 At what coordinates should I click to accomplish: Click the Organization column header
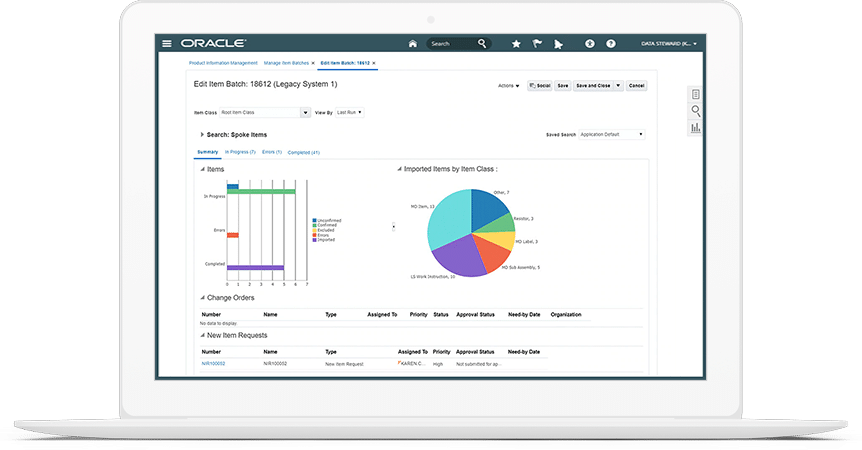click(566, 315)
